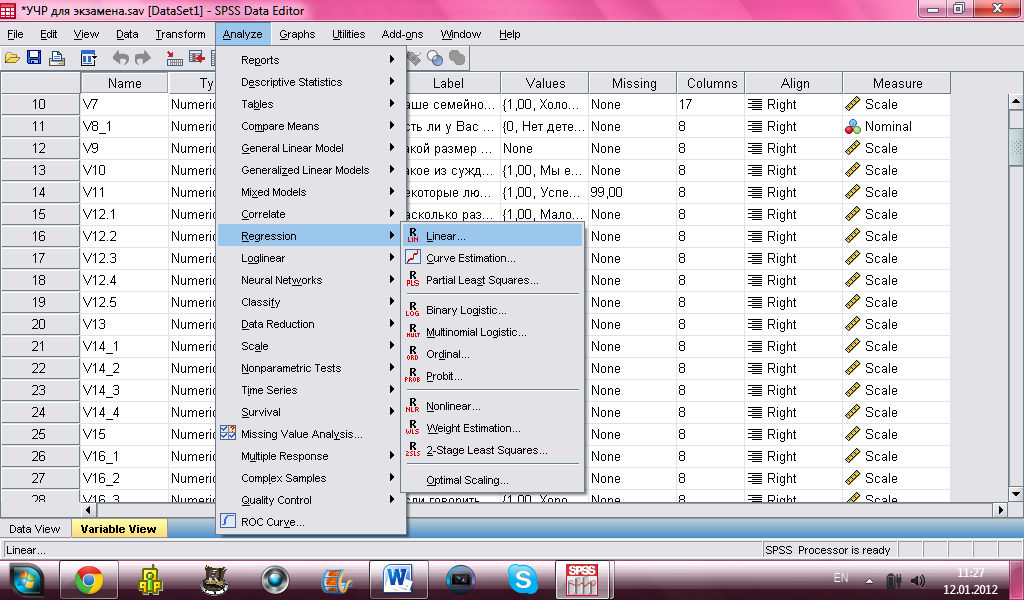Image resolution: width=1024 pixels, height=600 pixels.
Task: Click the Probit PROB icon
Action: point(413,375)
